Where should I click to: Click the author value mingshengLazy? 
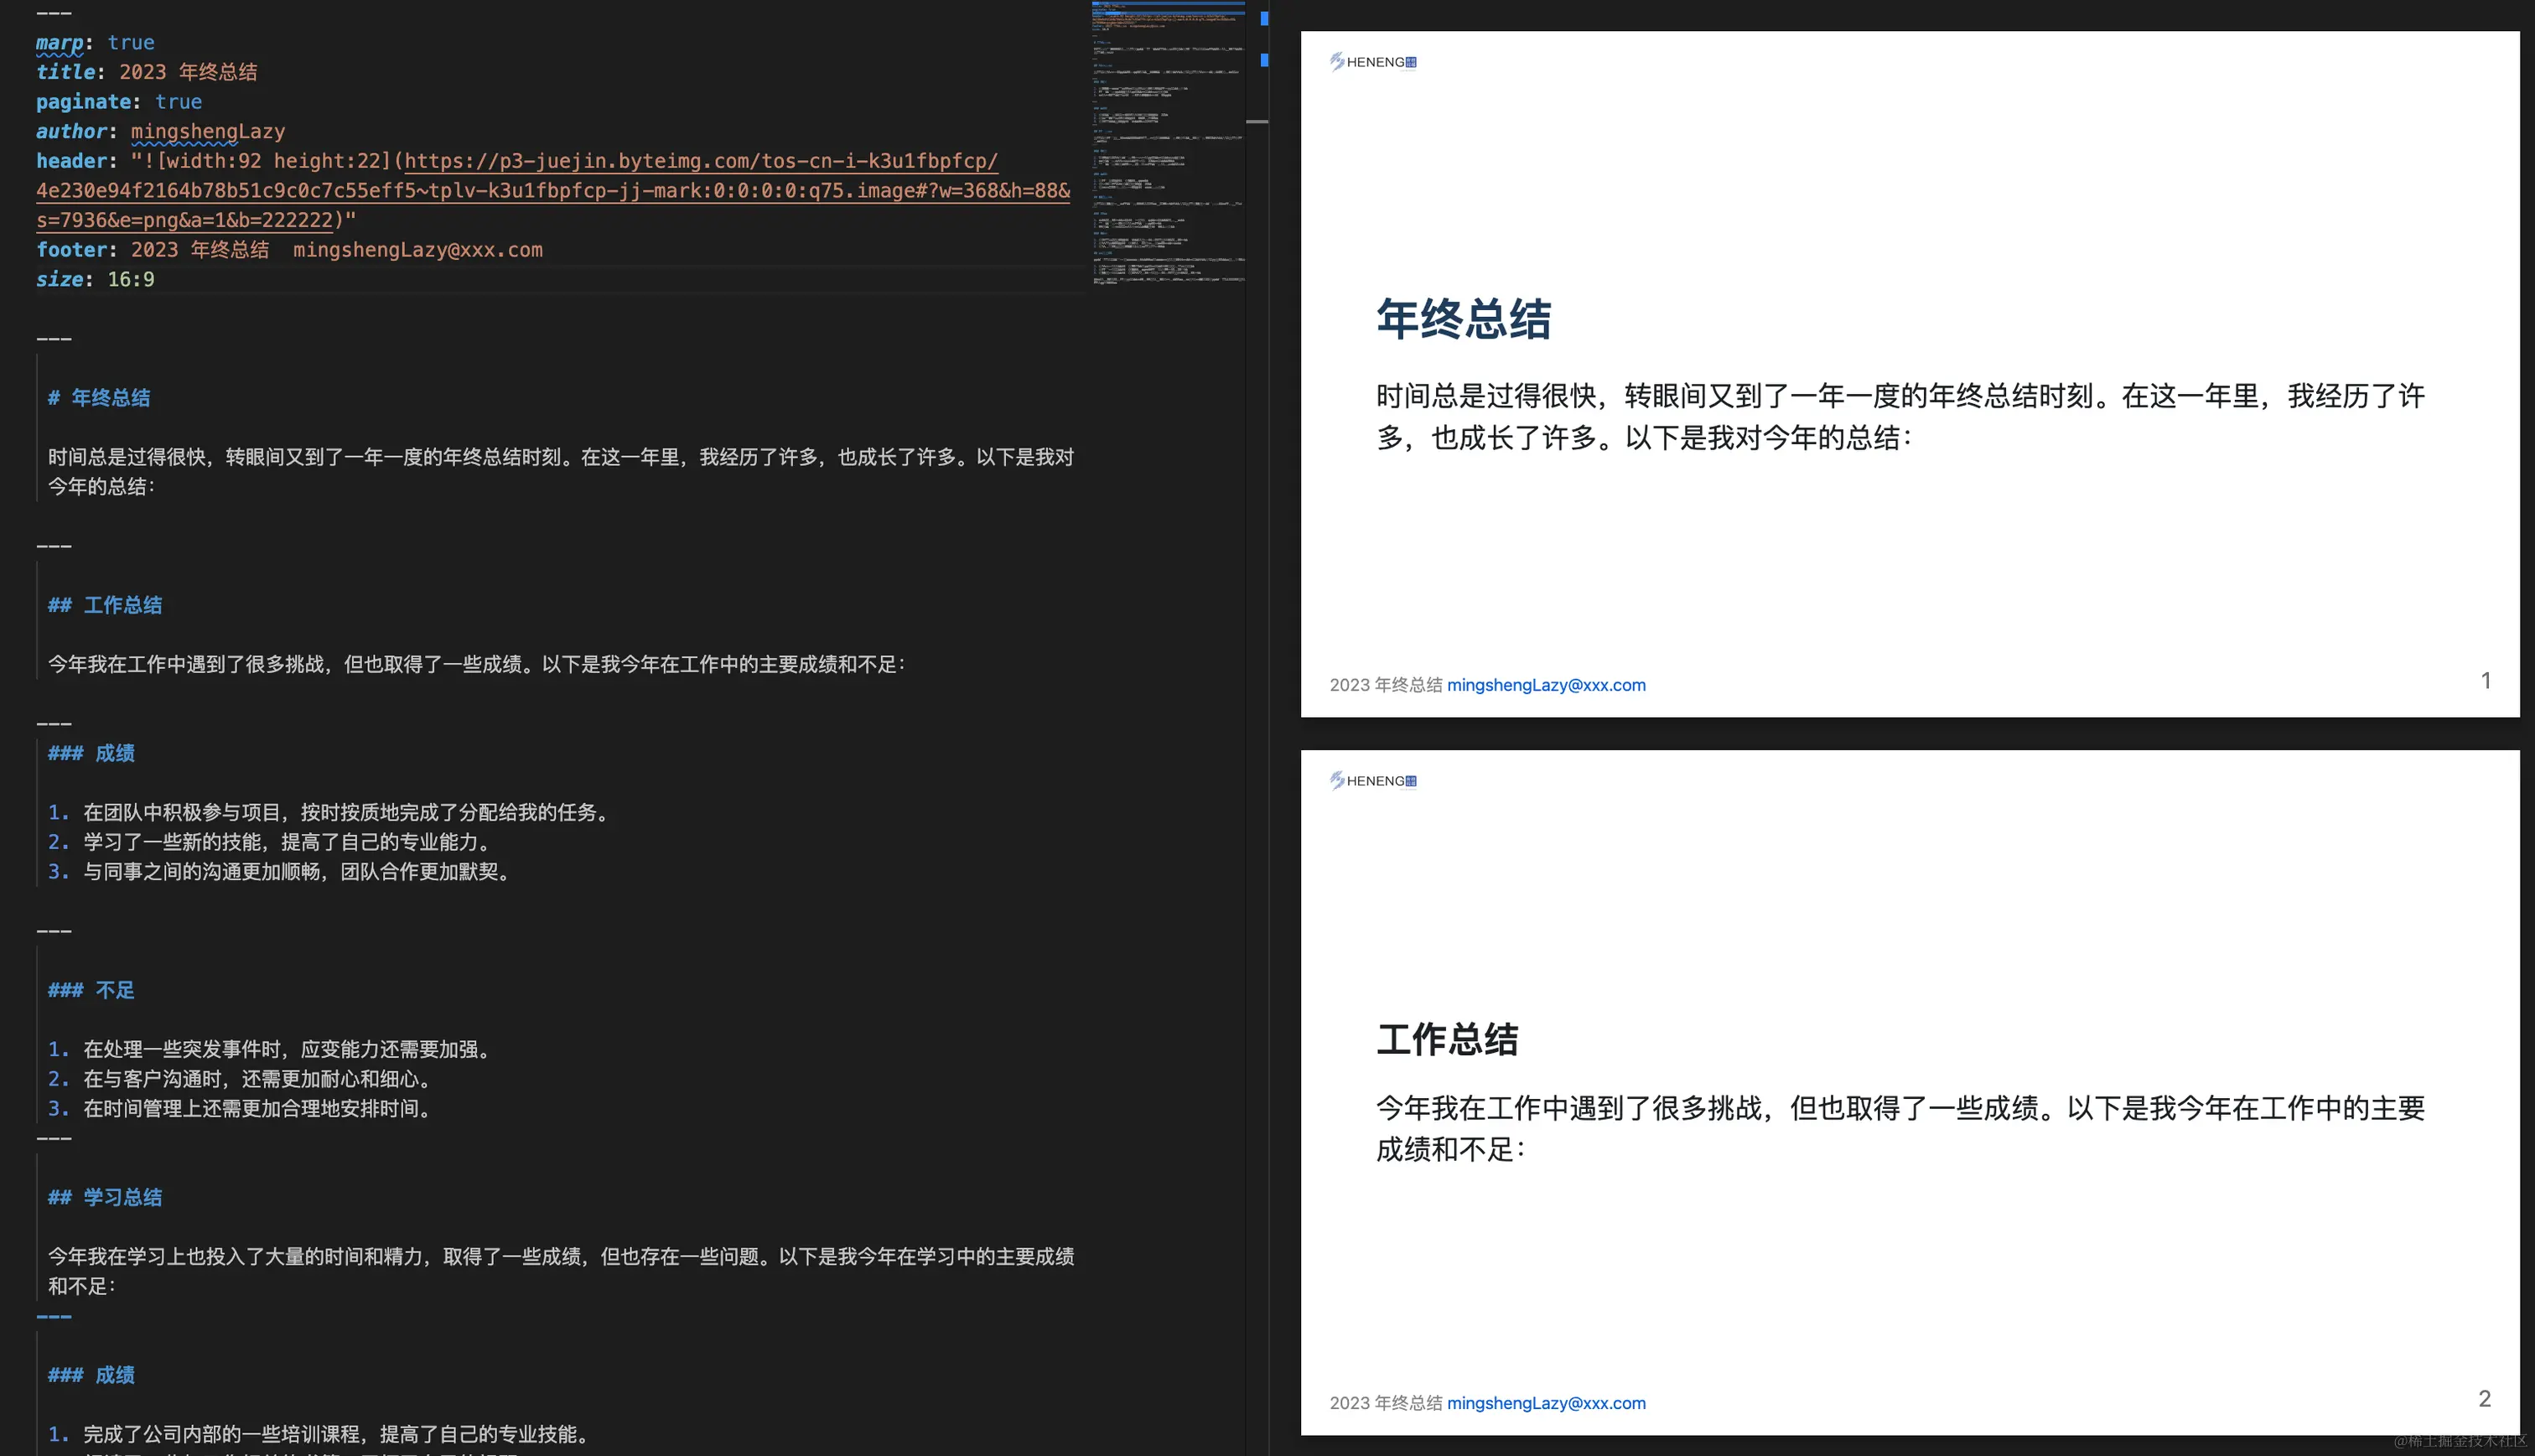coord(208,132)
